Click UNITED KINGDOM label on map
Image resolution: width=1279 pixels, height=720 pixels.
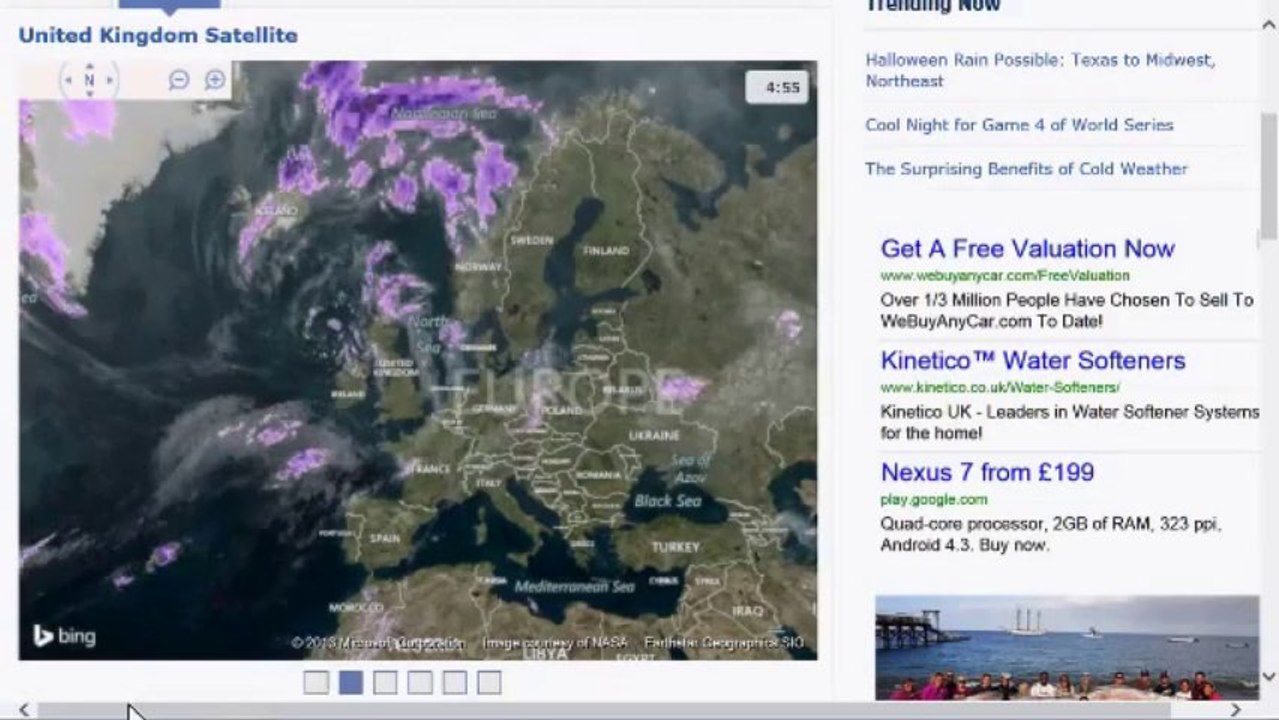[x=396, y=367]
